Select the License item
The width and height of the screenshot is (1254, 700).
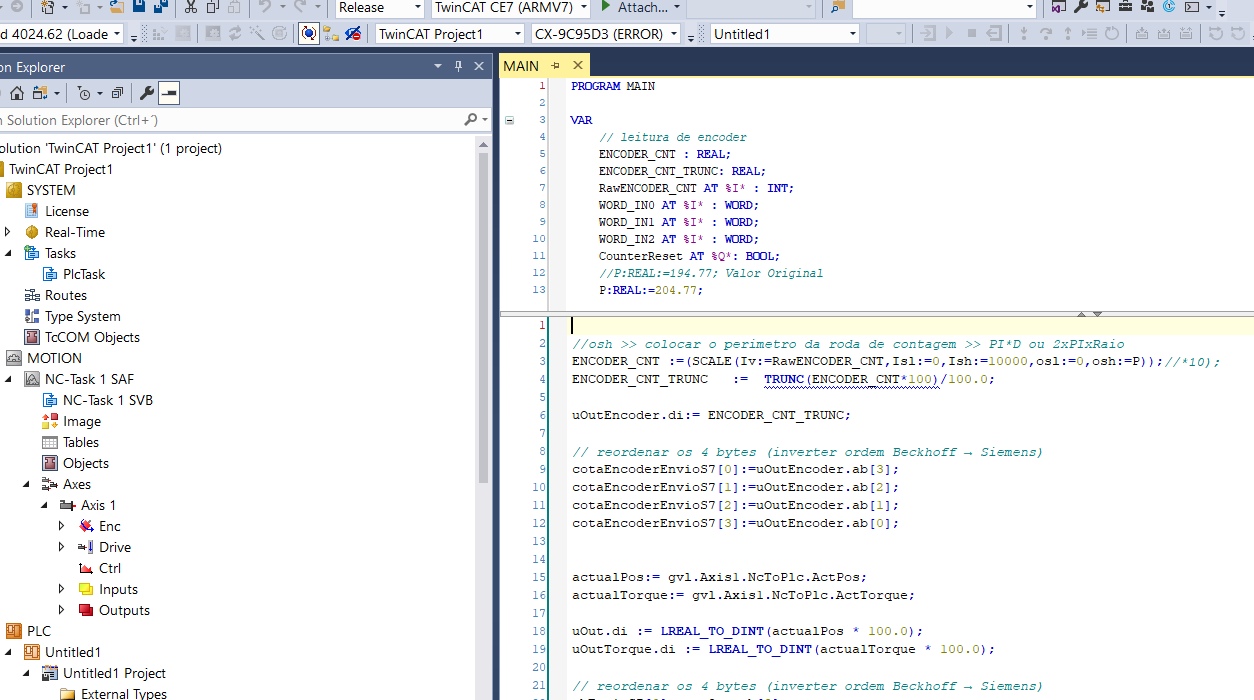pos(67,211)
